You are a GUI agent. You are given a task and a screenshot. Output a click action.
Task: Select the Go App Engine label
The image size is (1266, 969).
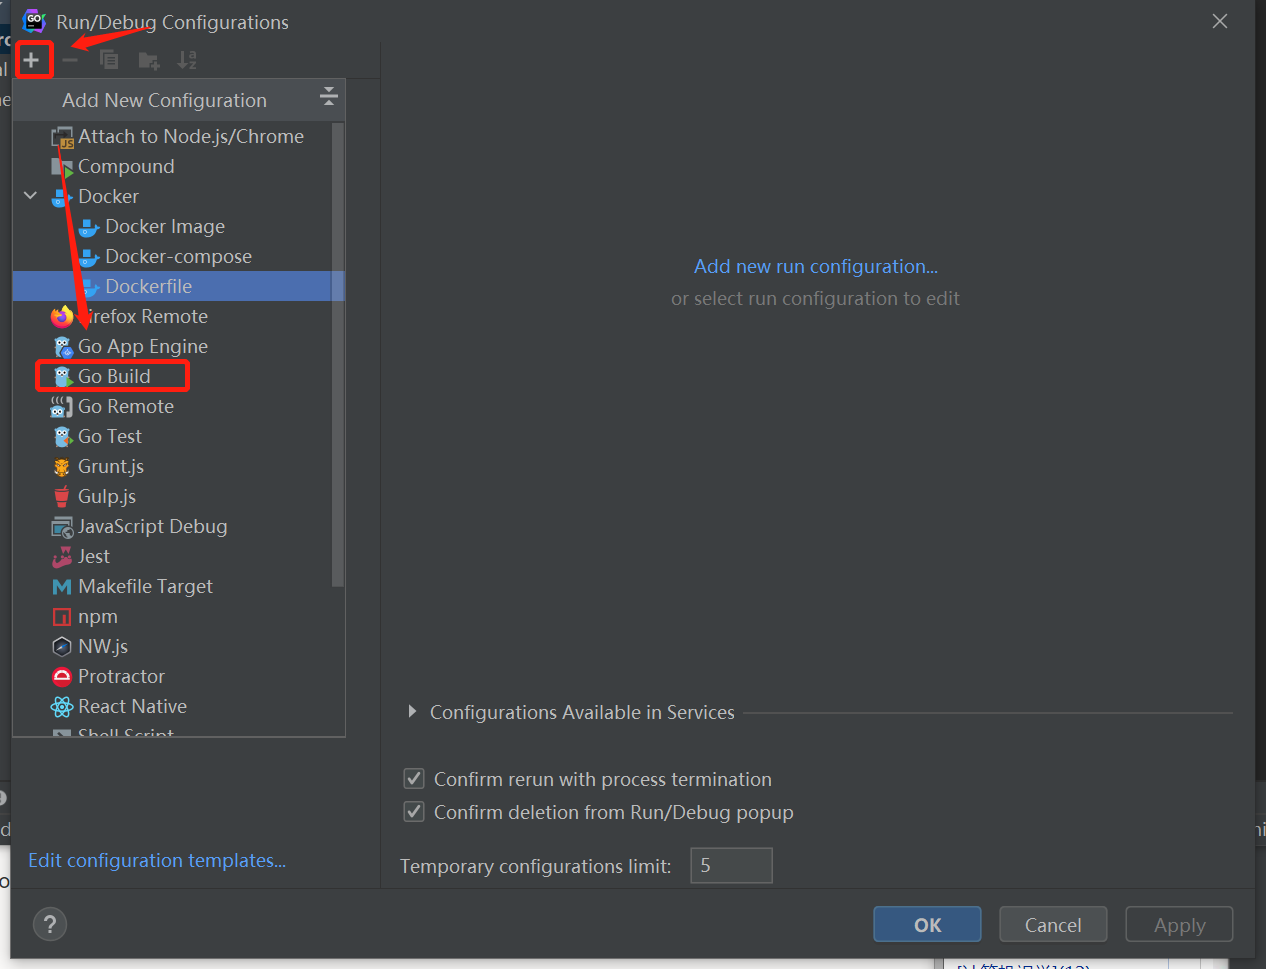(x=143, y=346)
